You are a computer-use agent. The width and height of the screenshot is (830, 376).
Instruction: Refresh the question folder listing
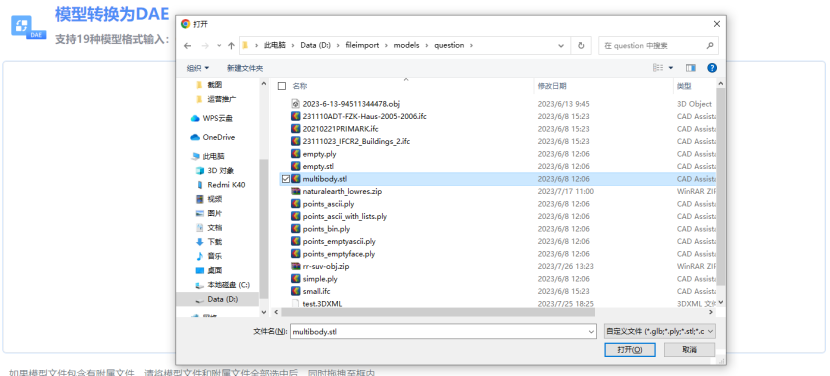click(581, 46)
